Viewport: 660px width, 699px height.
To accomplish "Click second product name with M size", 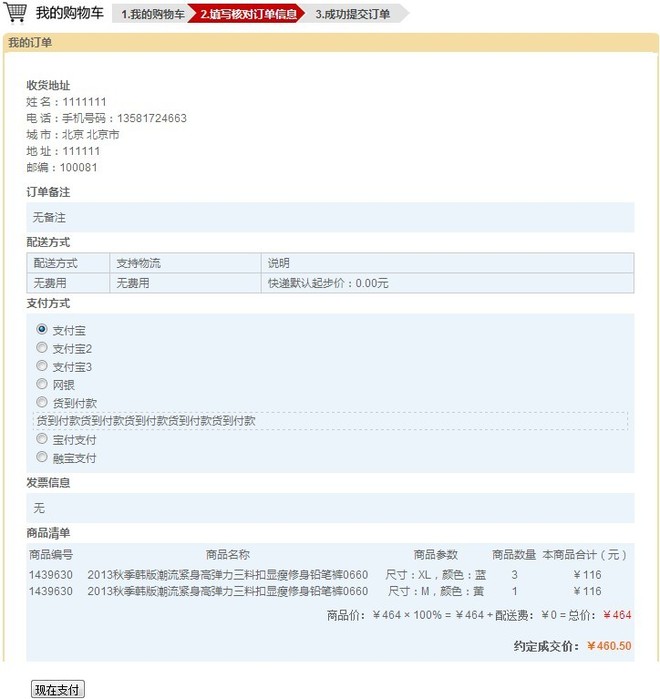I will pyautogui.click(x=227, y=591).
